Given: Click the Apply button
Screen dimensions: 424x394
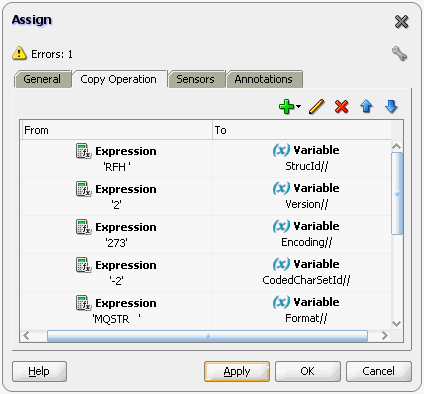Looking at the screenshot, I should pyautogui.click(x=237, y=371).
